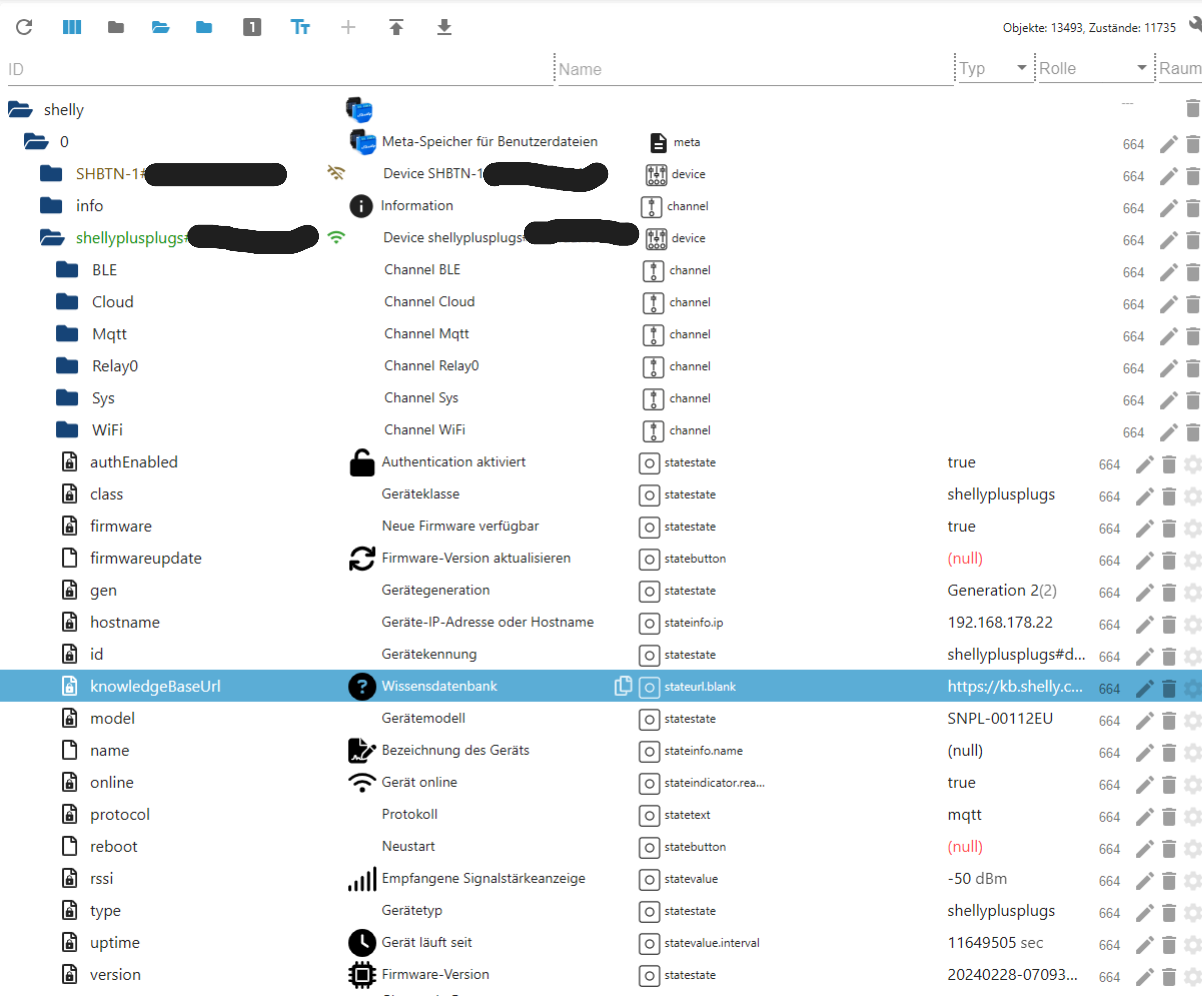Open the column view selector in toolbar
The width and height of the screenshot is (1202, 996).
[72, 27]
